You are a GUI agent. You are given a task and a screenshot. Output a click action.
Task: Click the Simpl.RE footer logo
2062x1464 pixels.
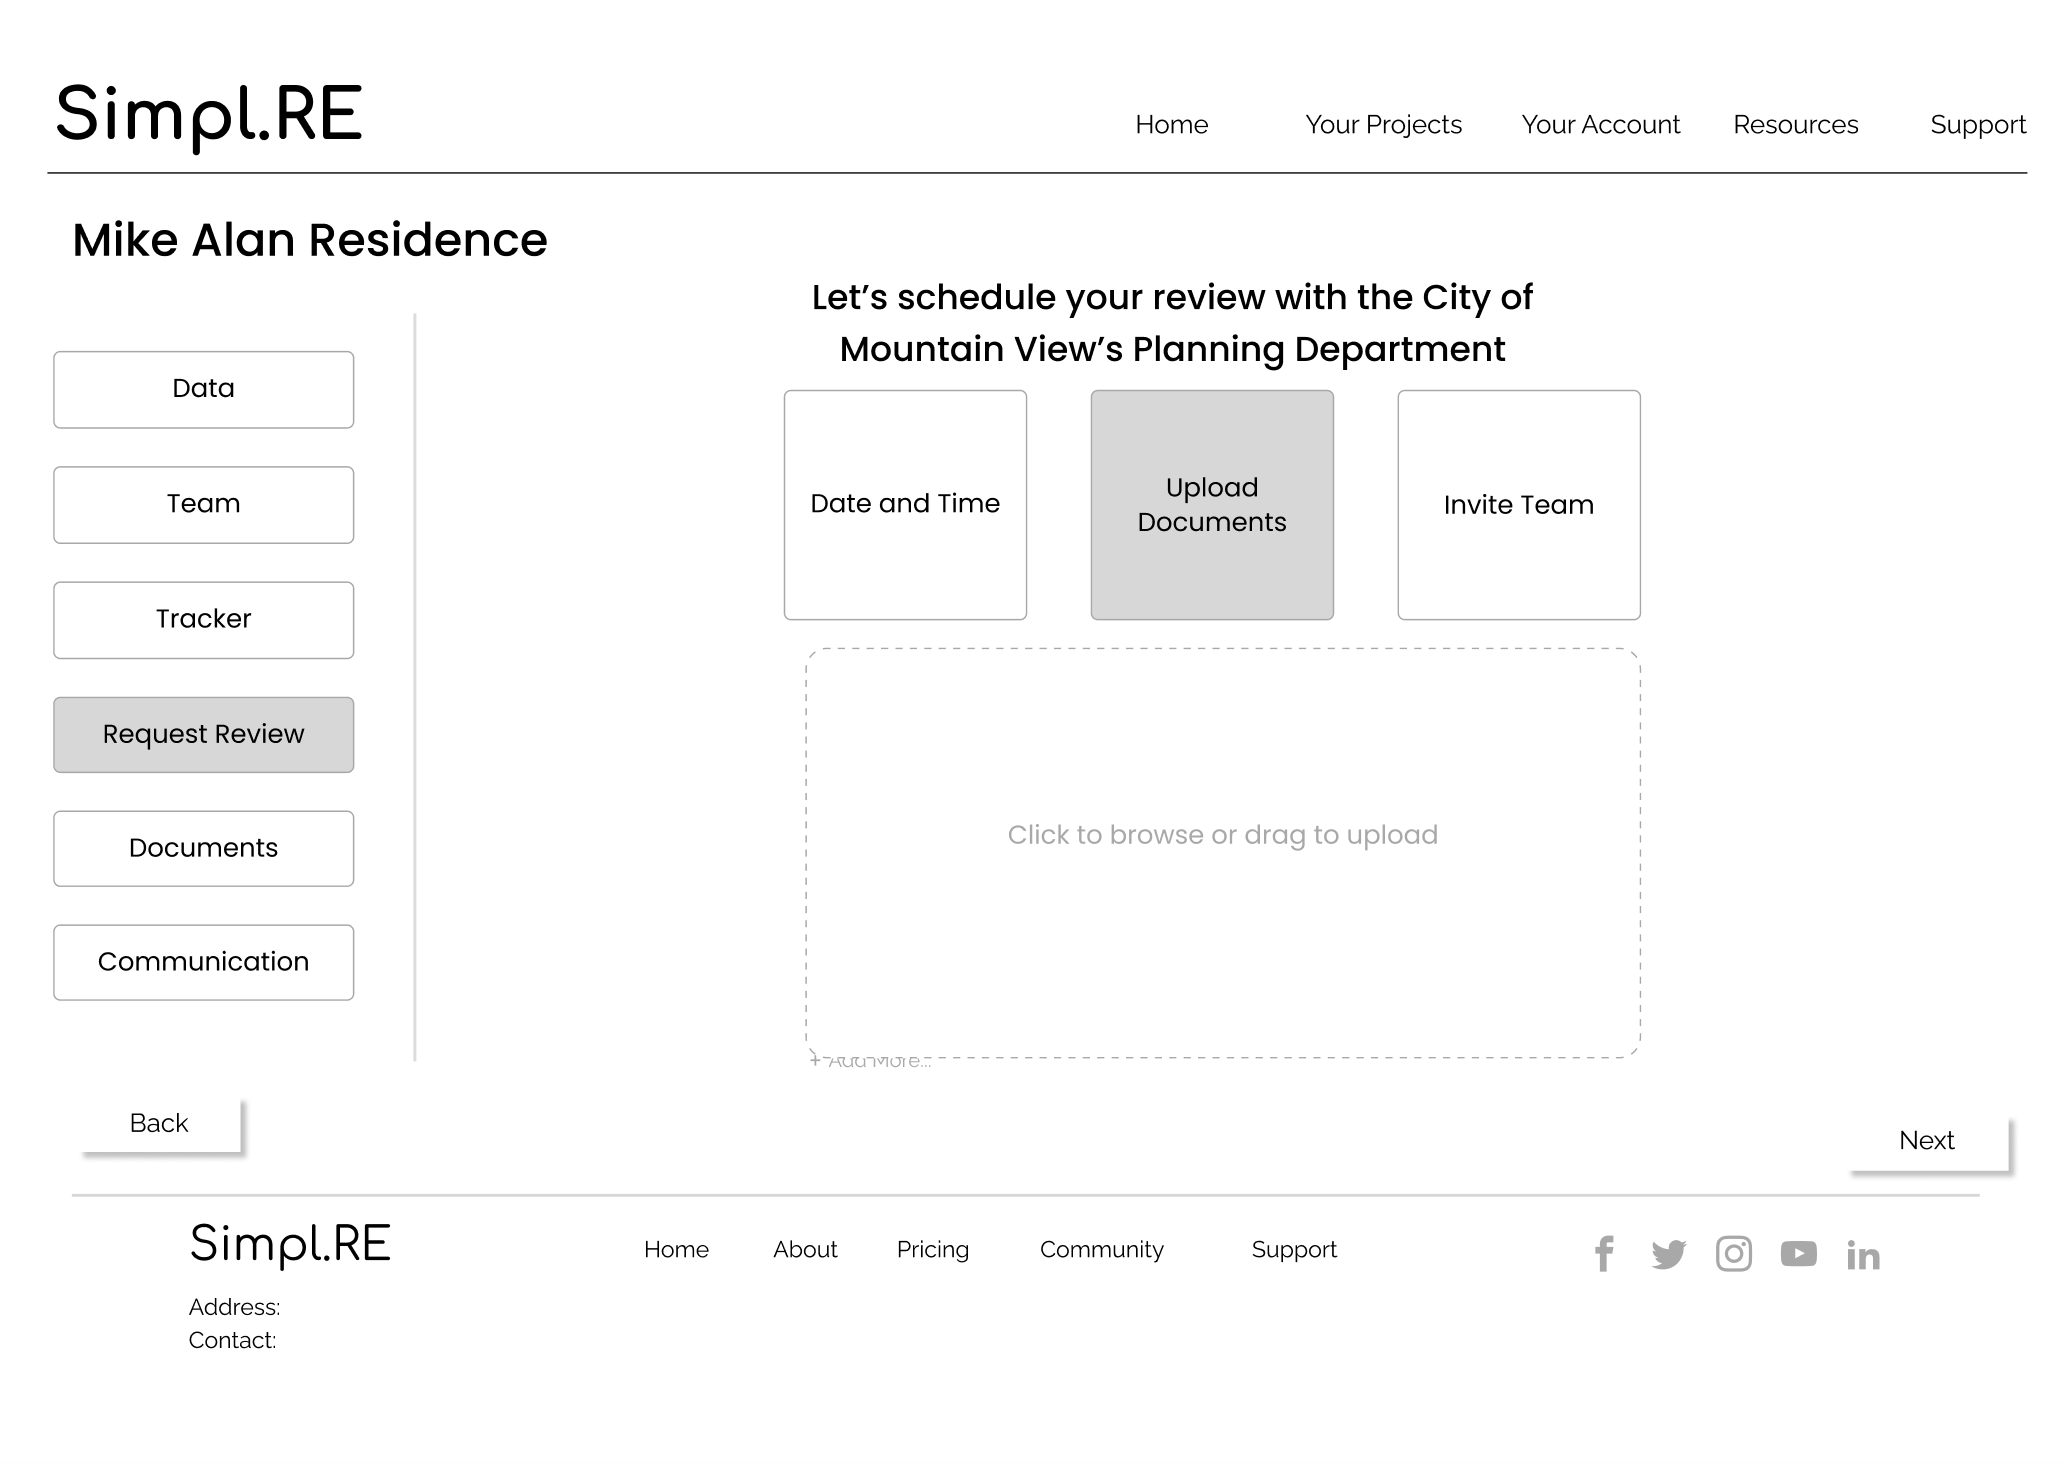(x=290, y=1245)
